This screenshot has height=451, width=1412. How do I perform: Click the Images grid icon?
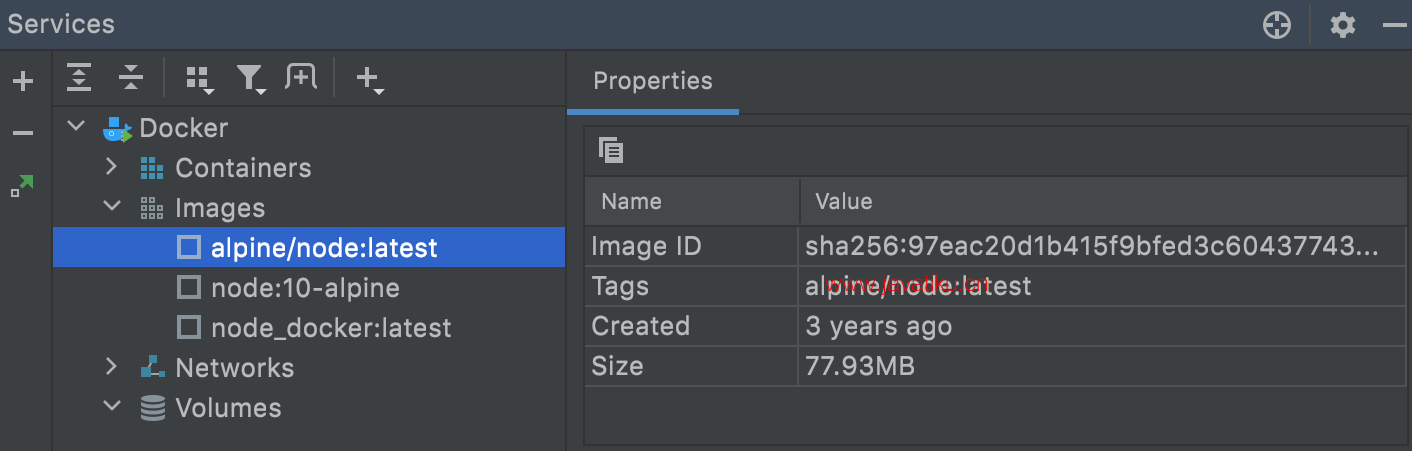tap(151, 208)
